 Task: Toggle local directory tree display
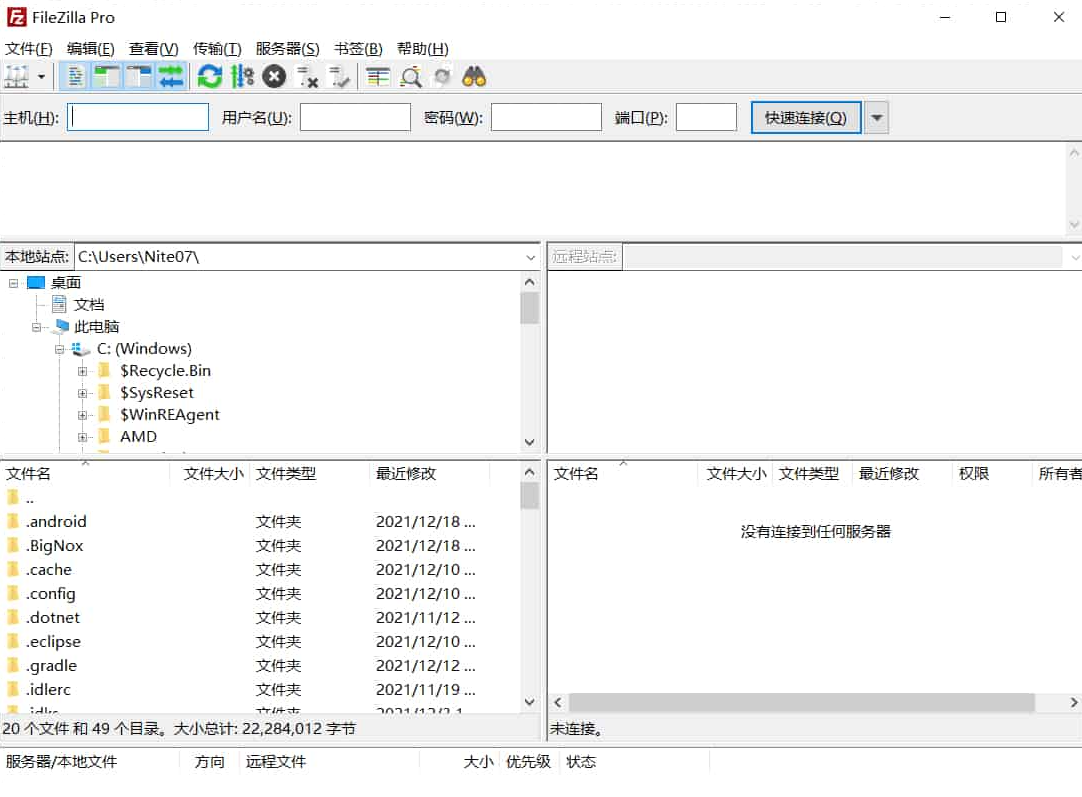(107, 77)
